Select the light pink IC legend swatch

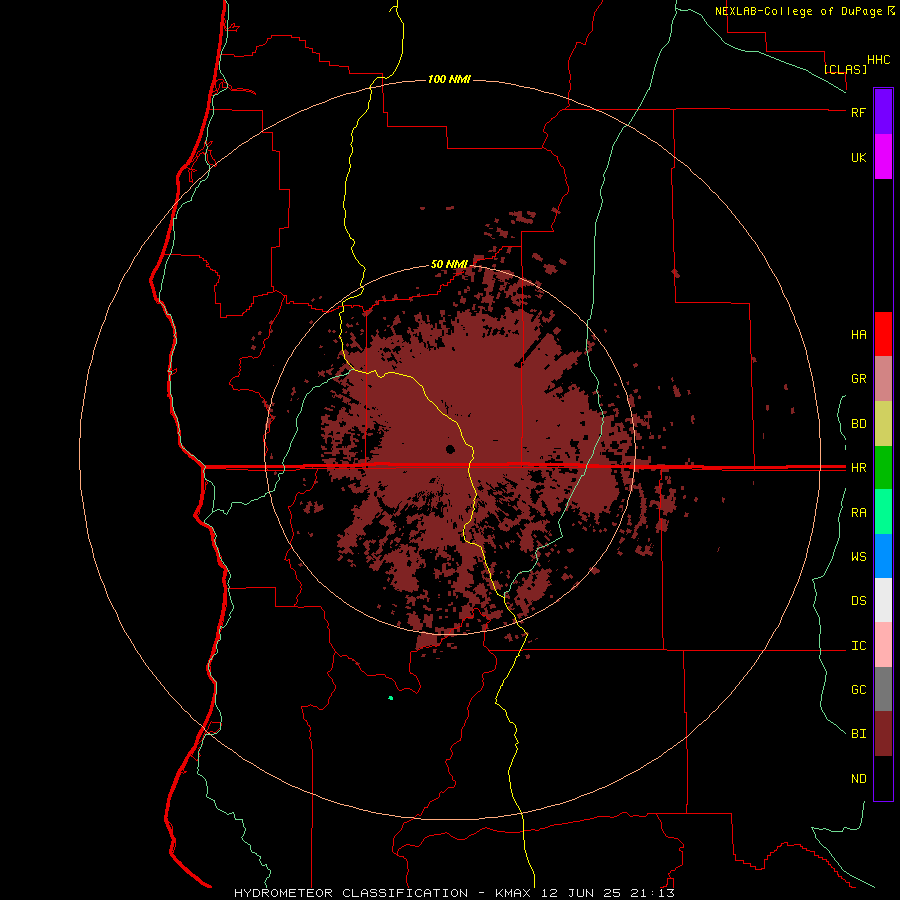(883, 645)
